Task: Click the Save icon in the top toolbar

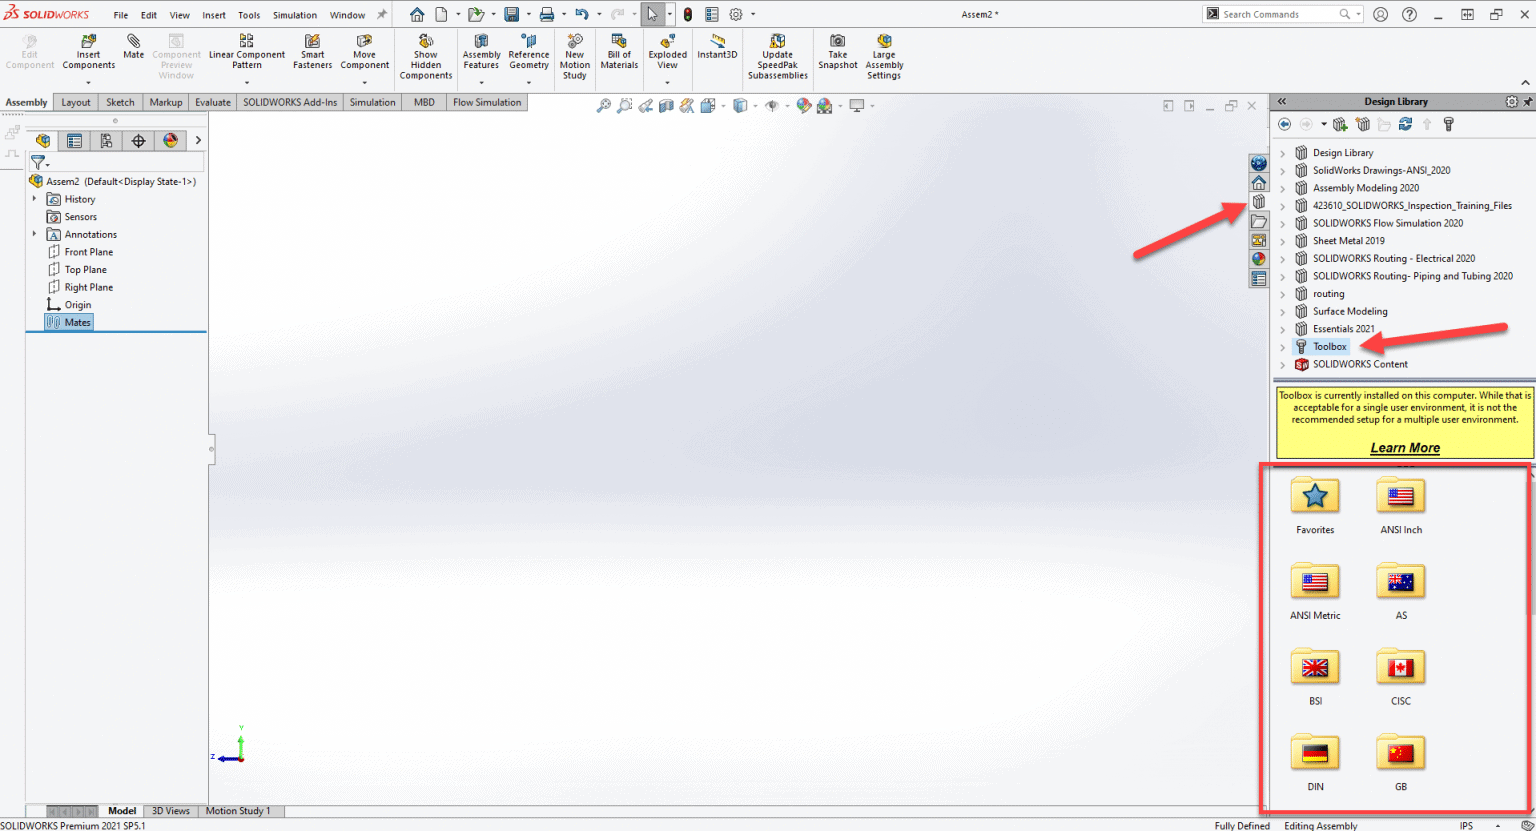Action: click(x=512, y=14)
